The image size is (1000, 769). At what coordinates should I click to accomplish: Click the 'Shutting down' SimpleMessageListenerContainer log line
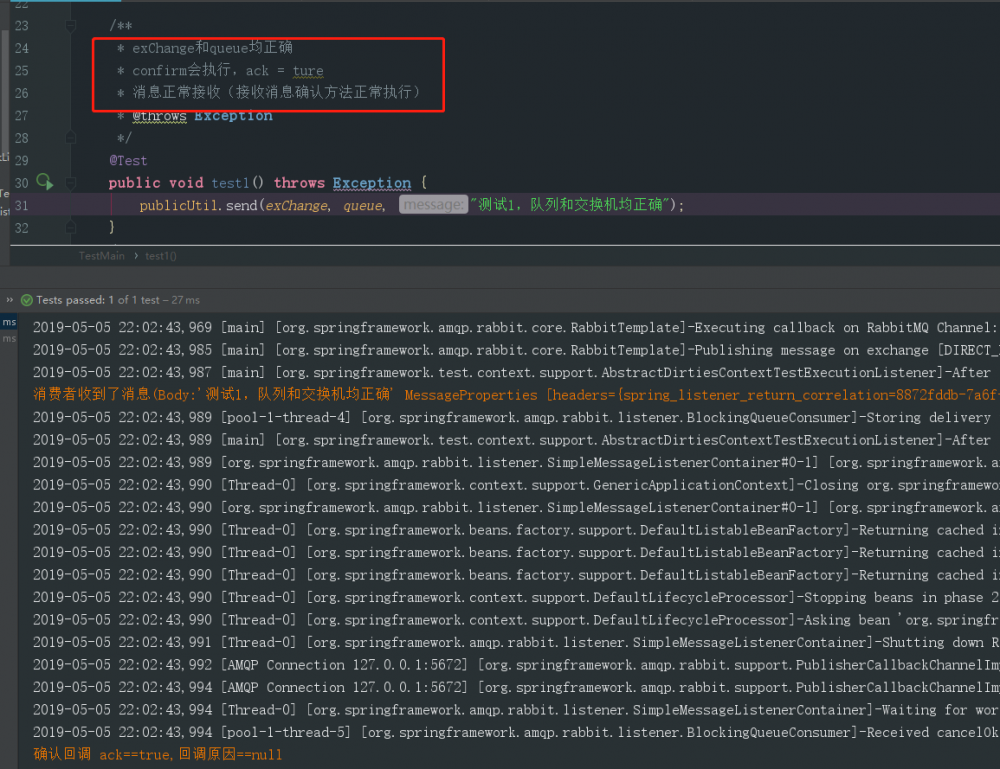click(516, 642)
